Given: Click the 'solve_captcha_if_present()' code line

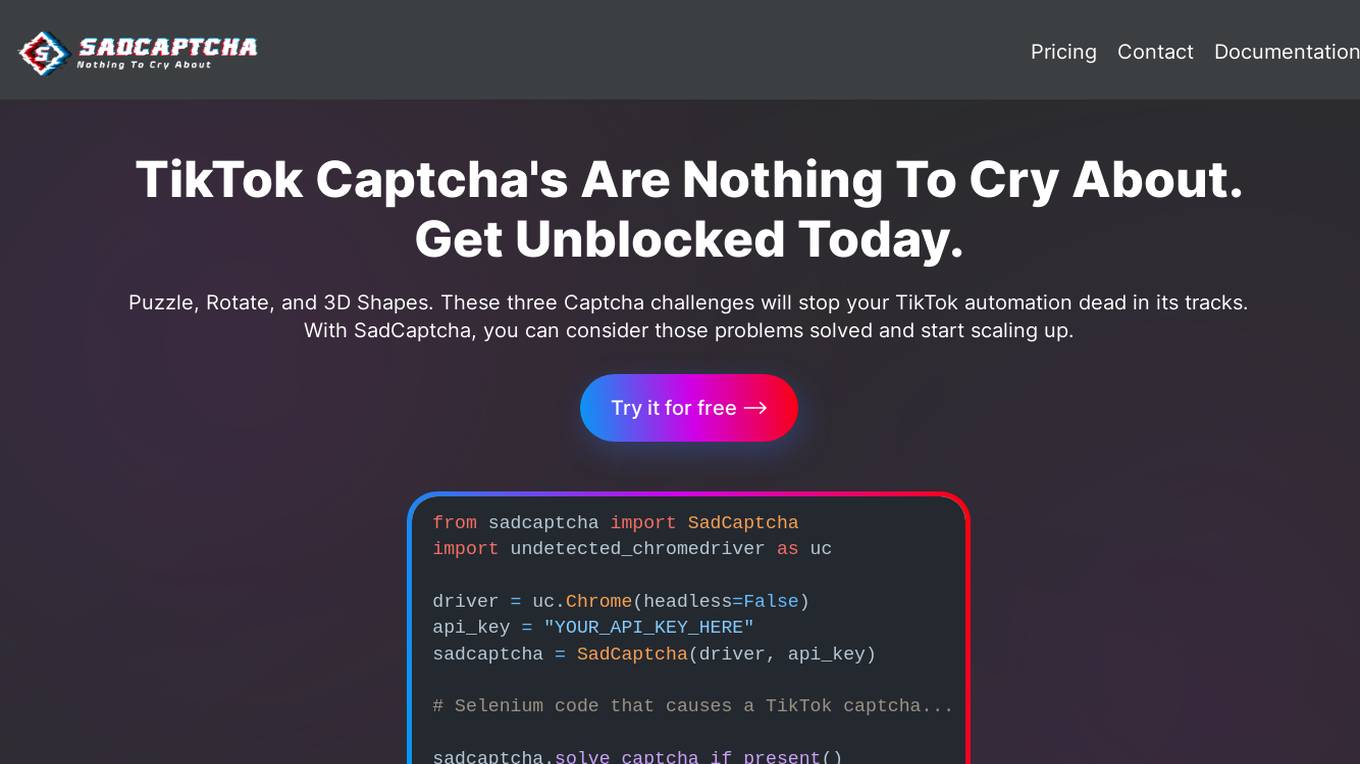Looking at the screenshot, I should 637,757.
